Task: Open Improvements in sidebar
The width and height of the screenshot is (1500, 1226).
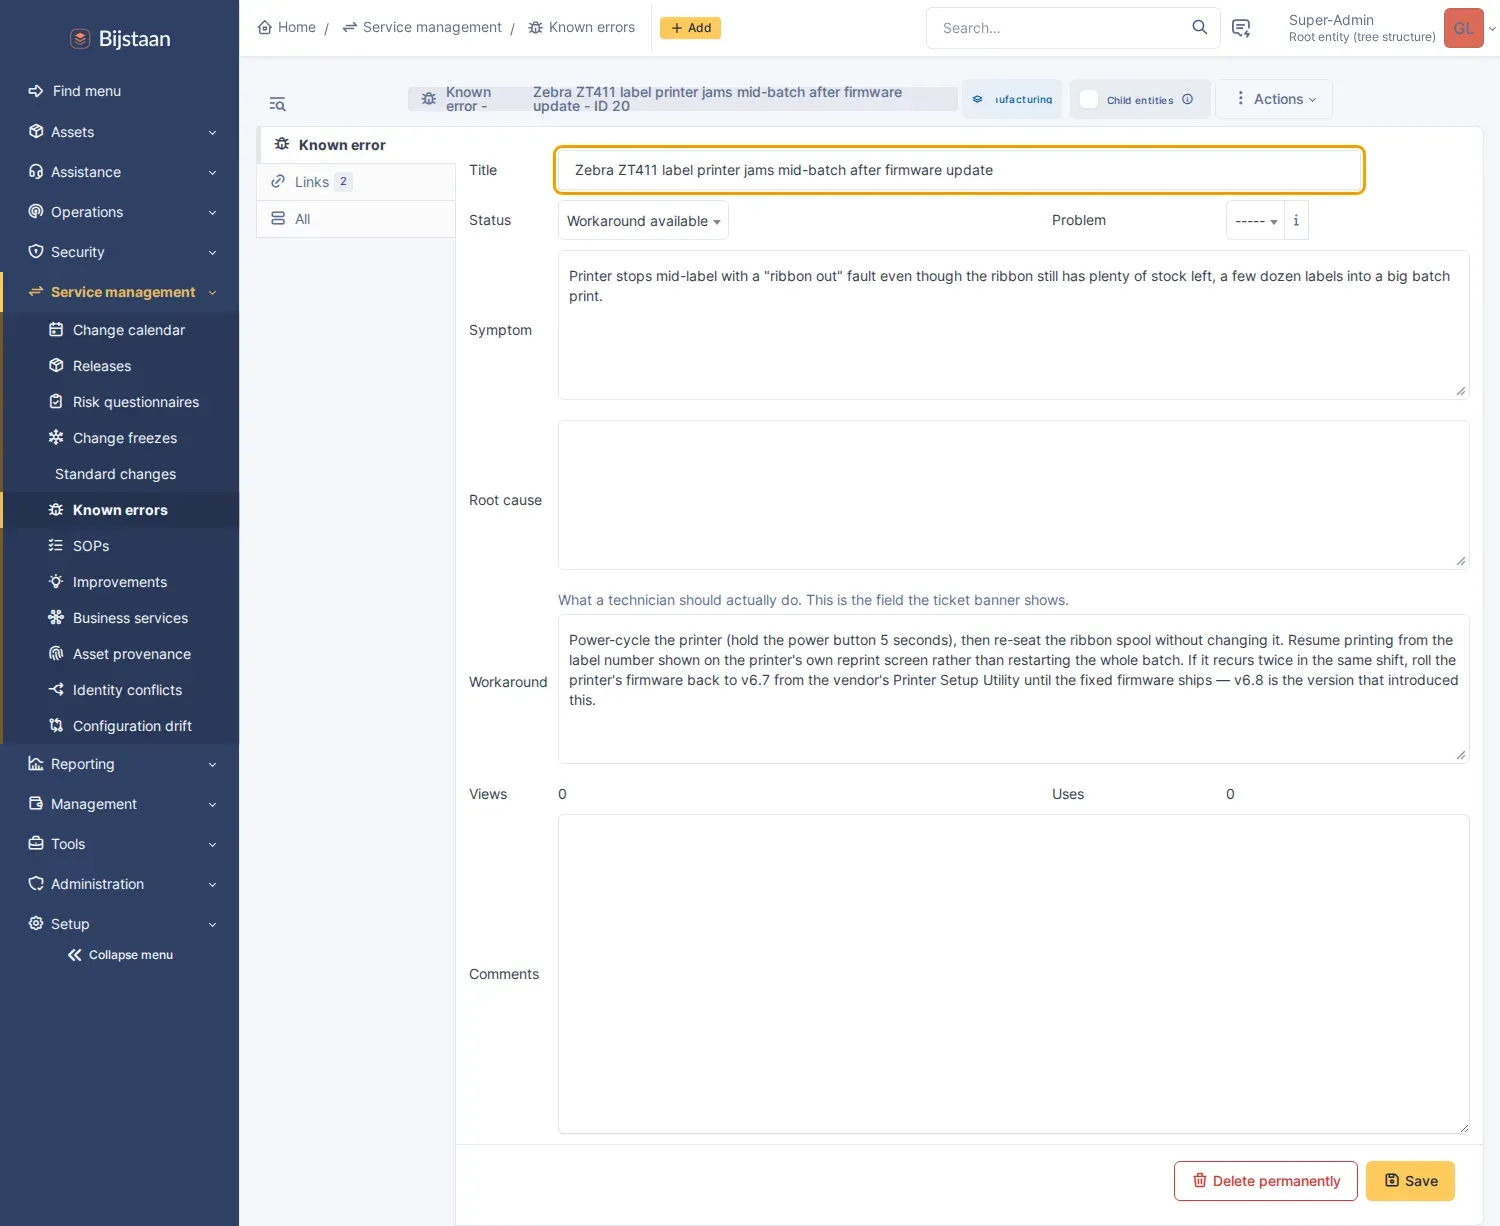Action: click(120, 582)
